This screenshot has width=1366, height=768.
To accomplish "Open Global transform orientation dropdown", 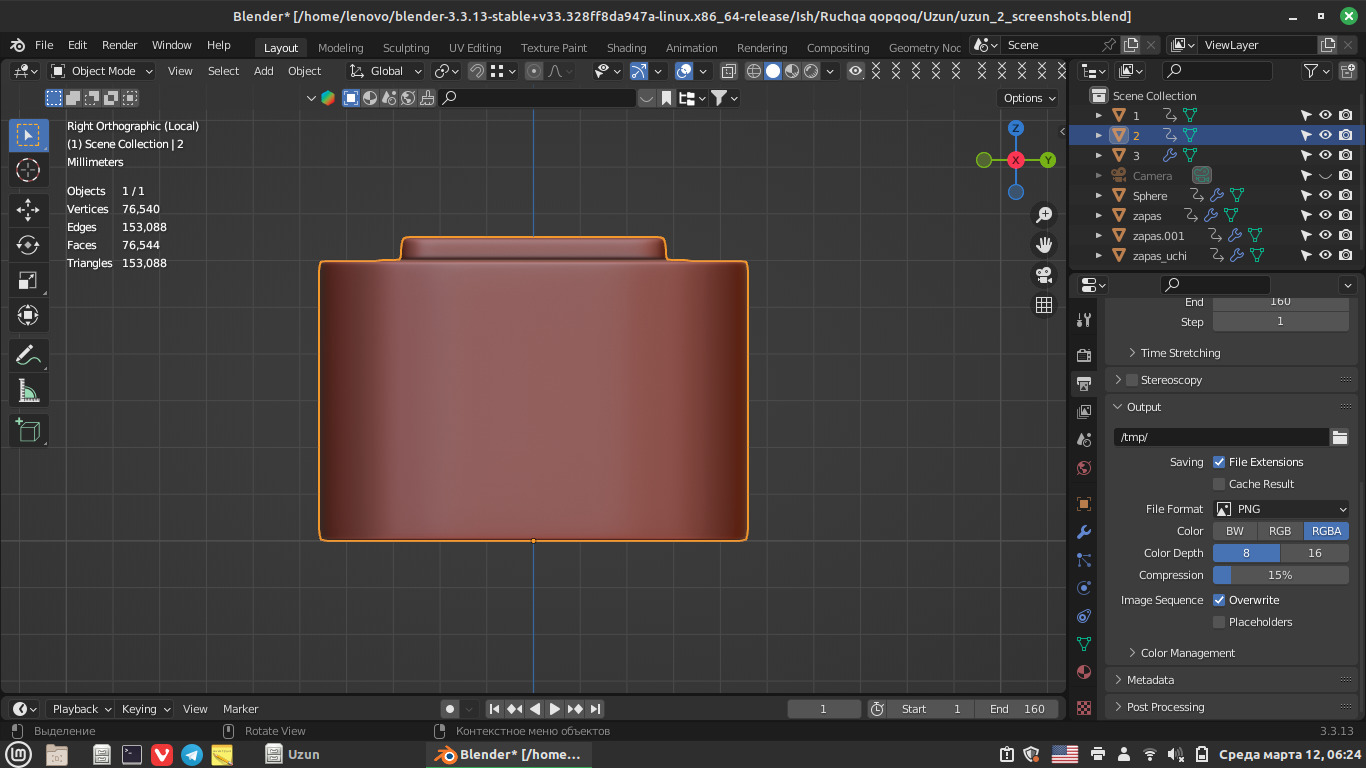I will (386, 71).
